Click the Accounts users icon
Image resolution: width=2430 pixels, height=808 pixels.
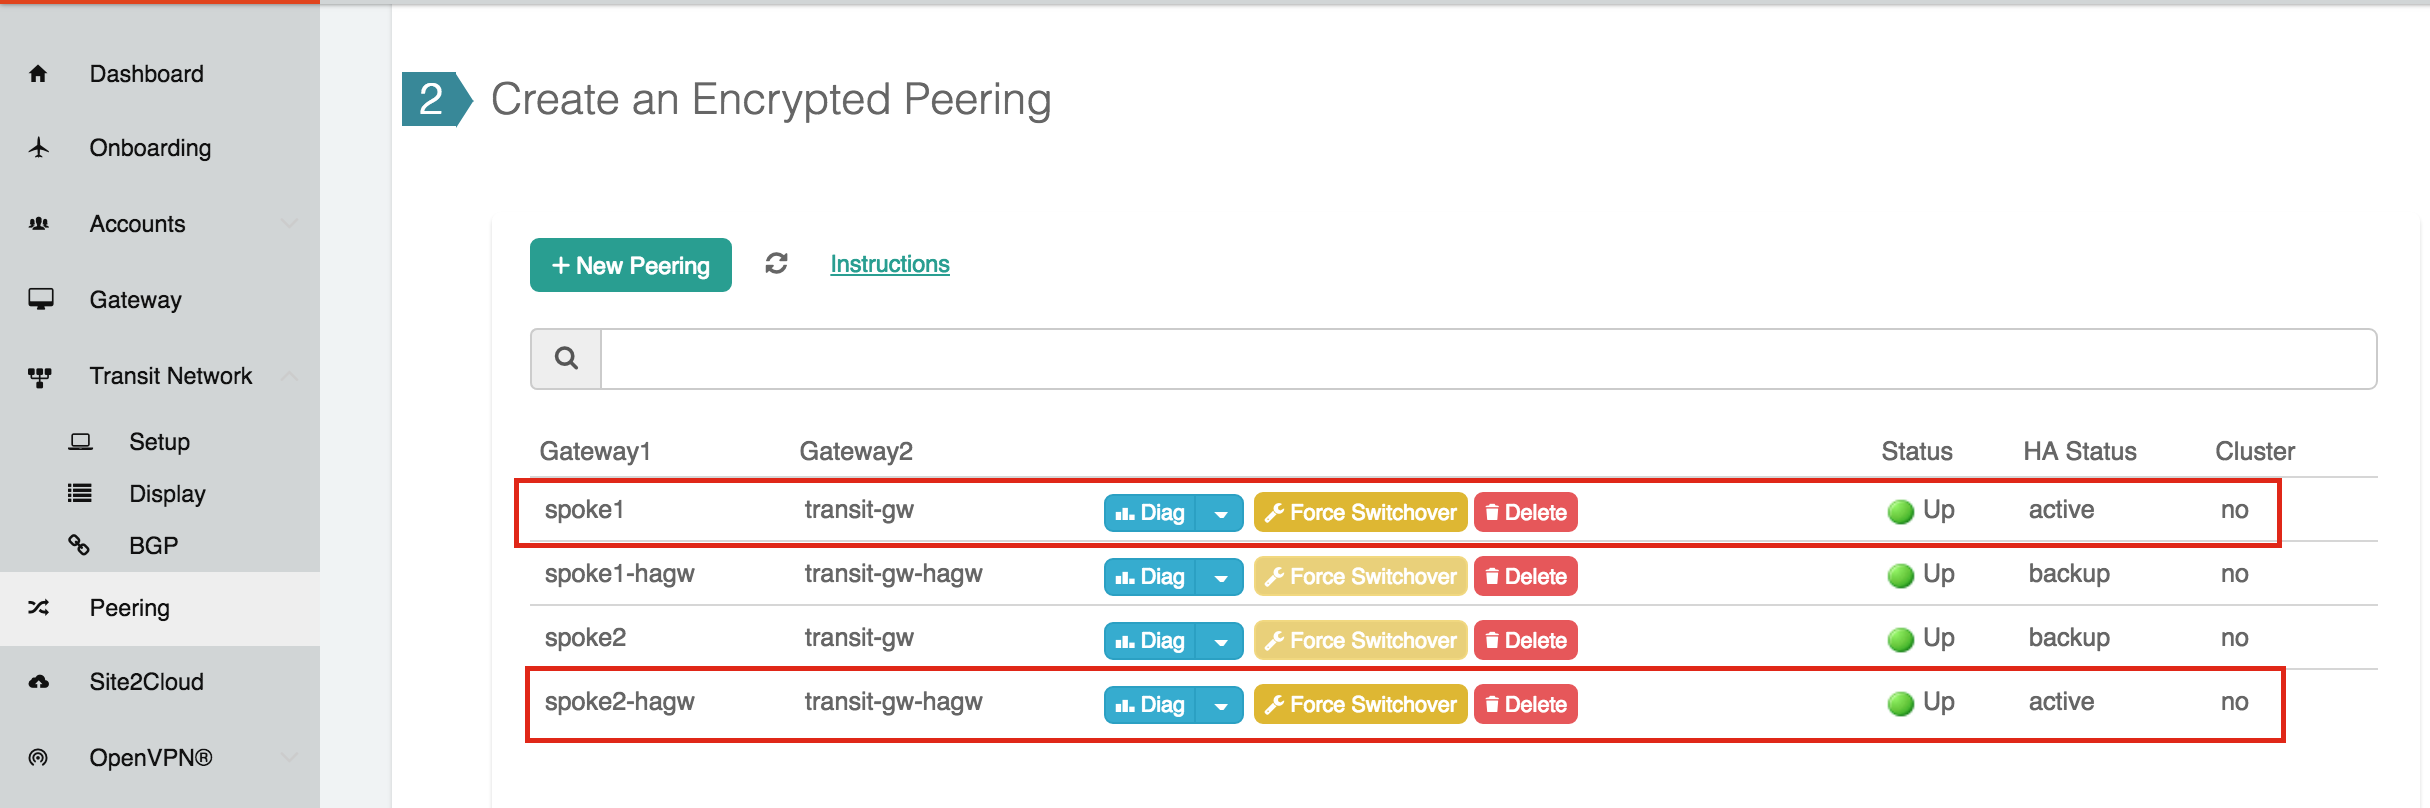pyautogui.click(x=39, y=224)
